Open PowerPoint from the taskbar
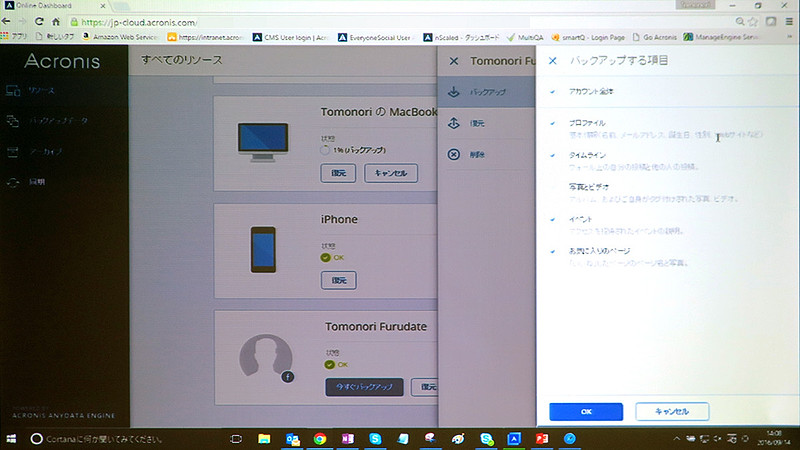The width and height of the screenshot is (800, 450). 542,439
